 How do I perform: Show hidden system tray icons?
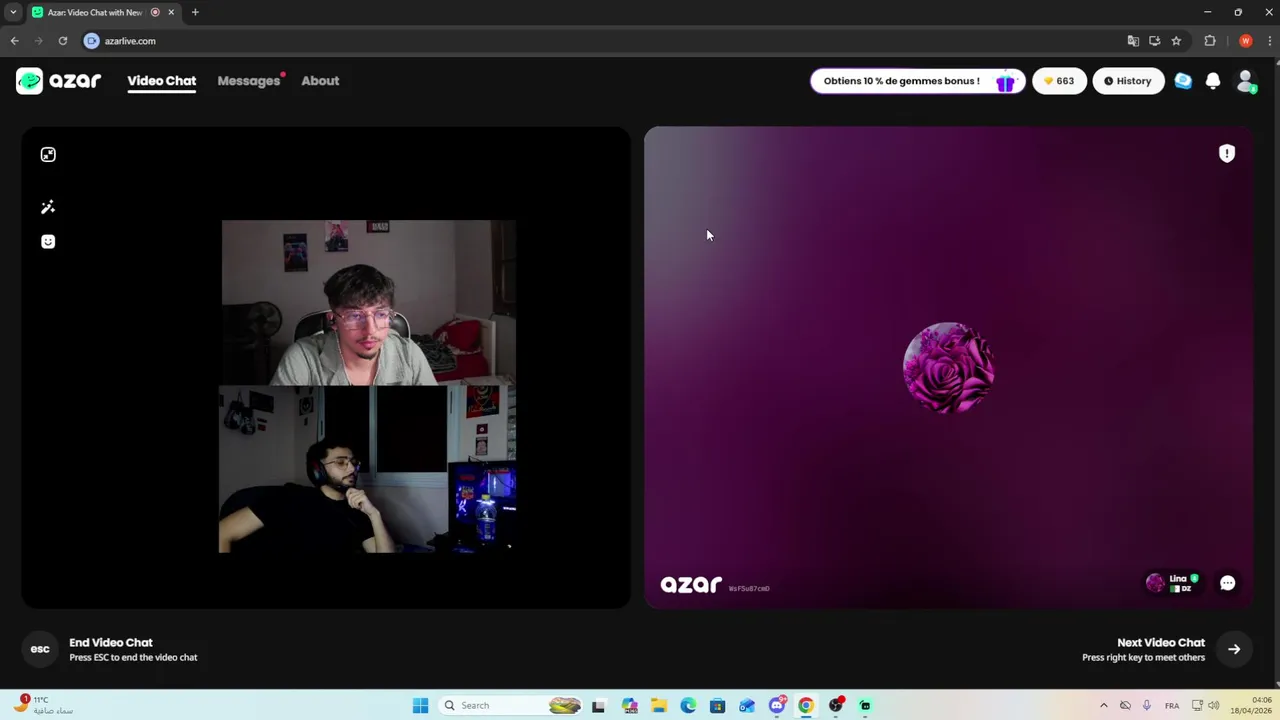coord(1104,705)
